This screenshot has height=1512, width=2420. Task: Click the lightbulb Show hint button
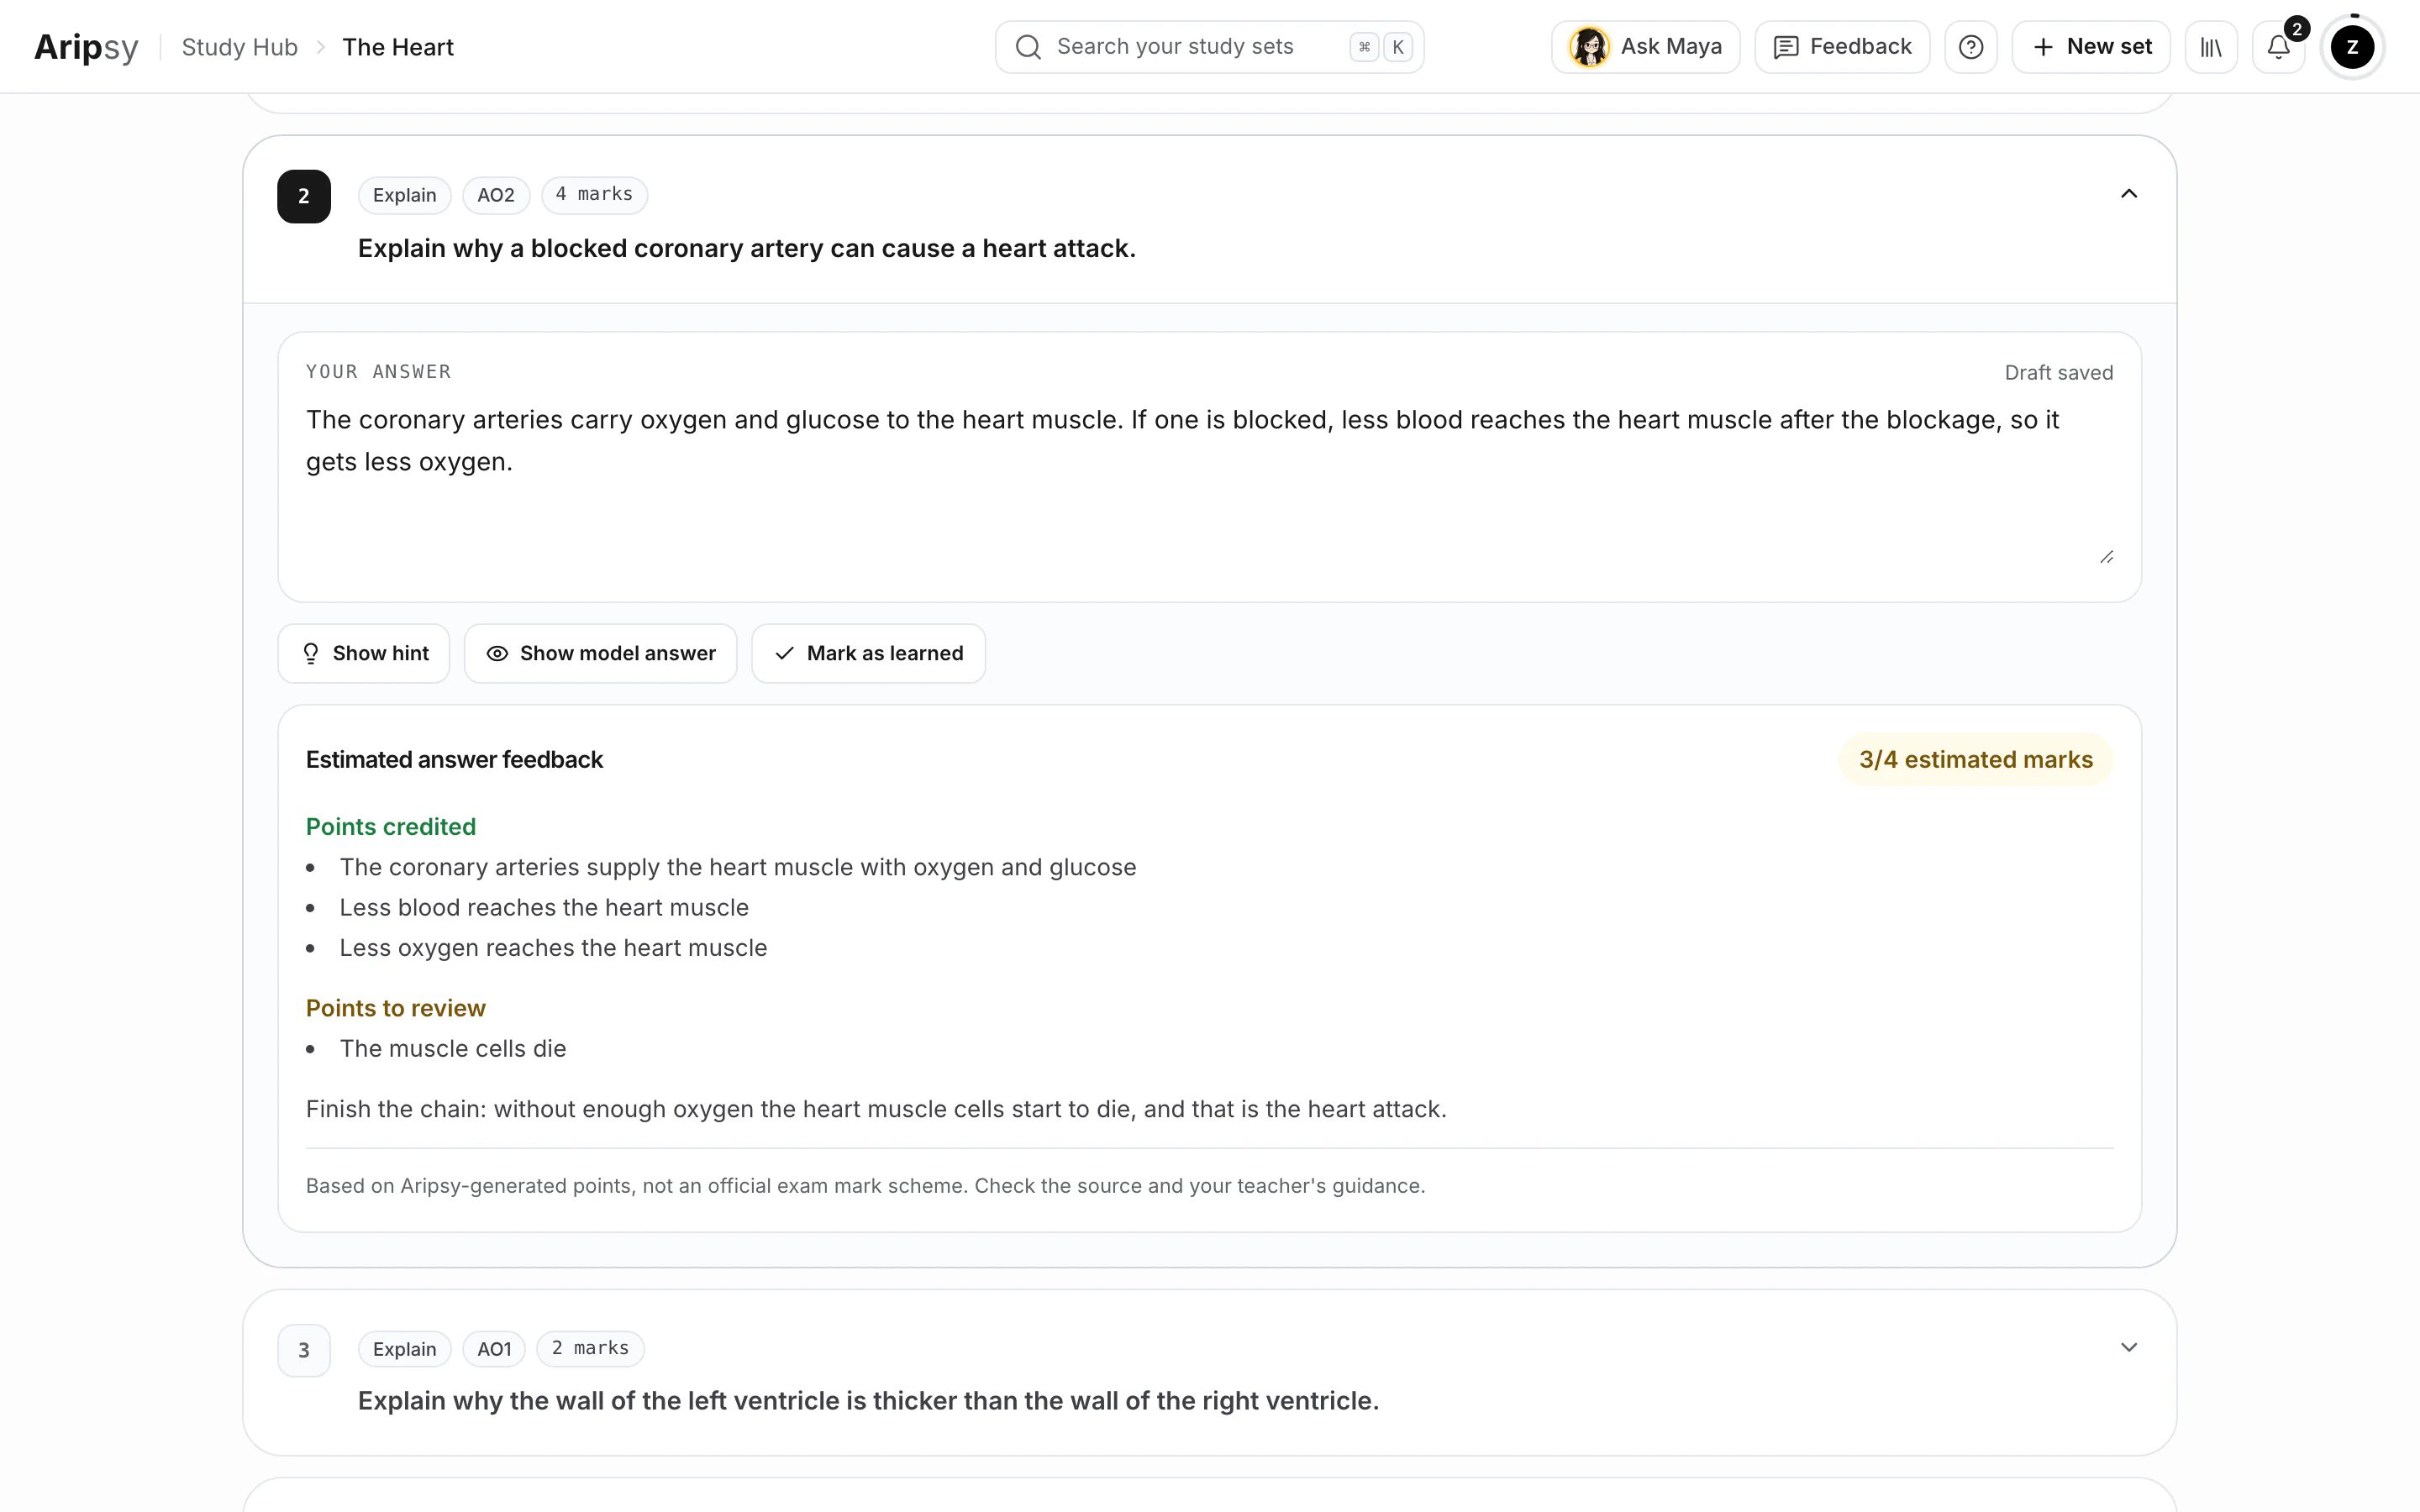(x=364, y=653)
